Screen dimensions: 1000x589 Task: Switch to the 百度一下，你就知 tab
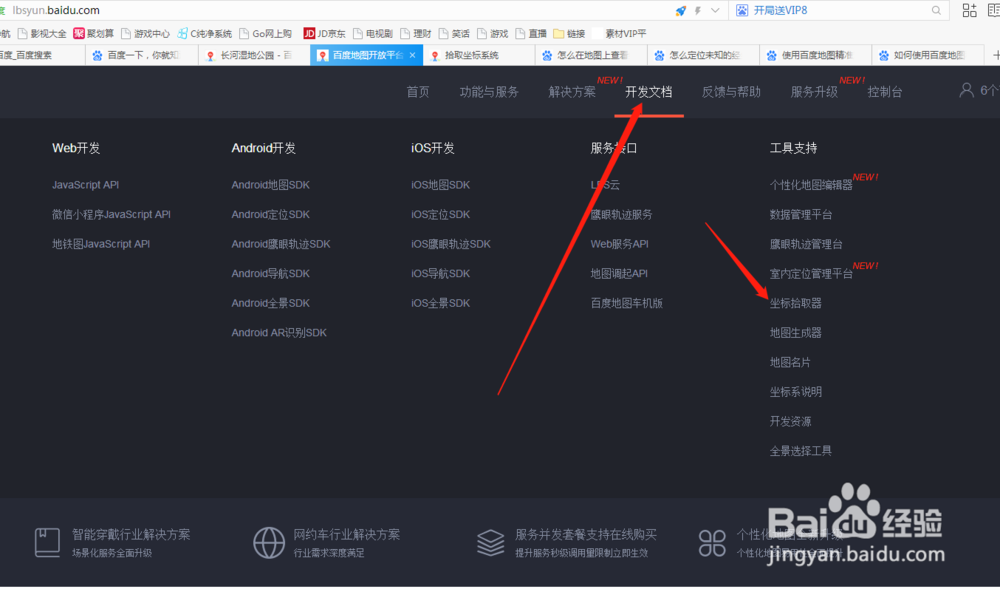click(x=142, y=55)
